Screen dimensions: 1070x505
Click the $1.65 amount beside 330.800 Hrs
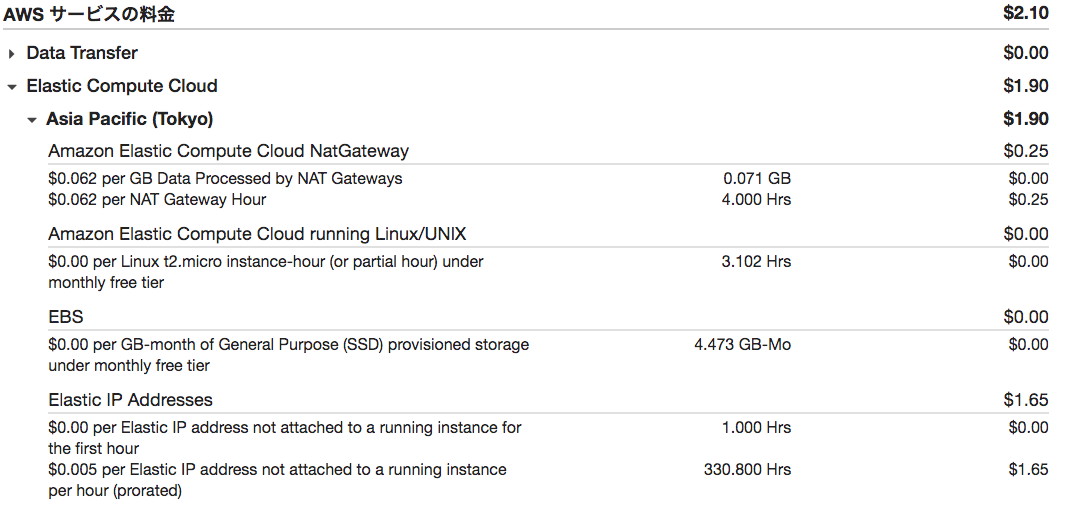click(1028, 470)
